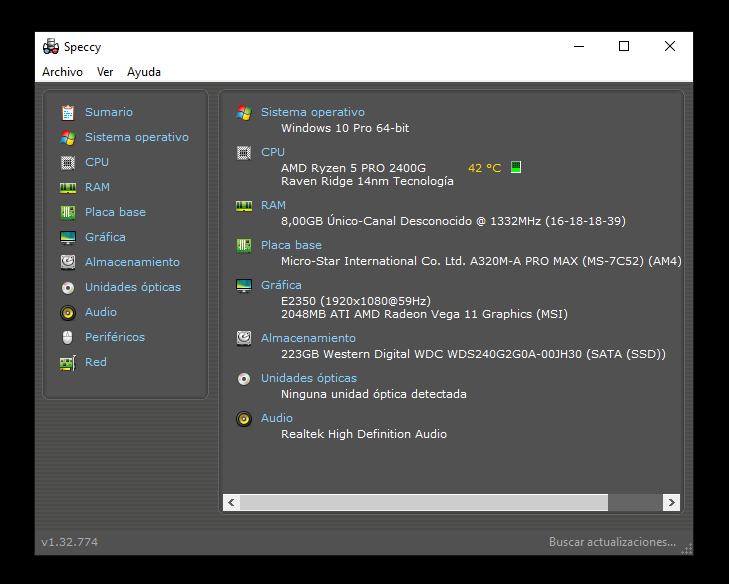Viewport: 729px width, 584px height.
Task: Click the disc icon next to Unidades ópticas heading
Action: coord(244,379)
